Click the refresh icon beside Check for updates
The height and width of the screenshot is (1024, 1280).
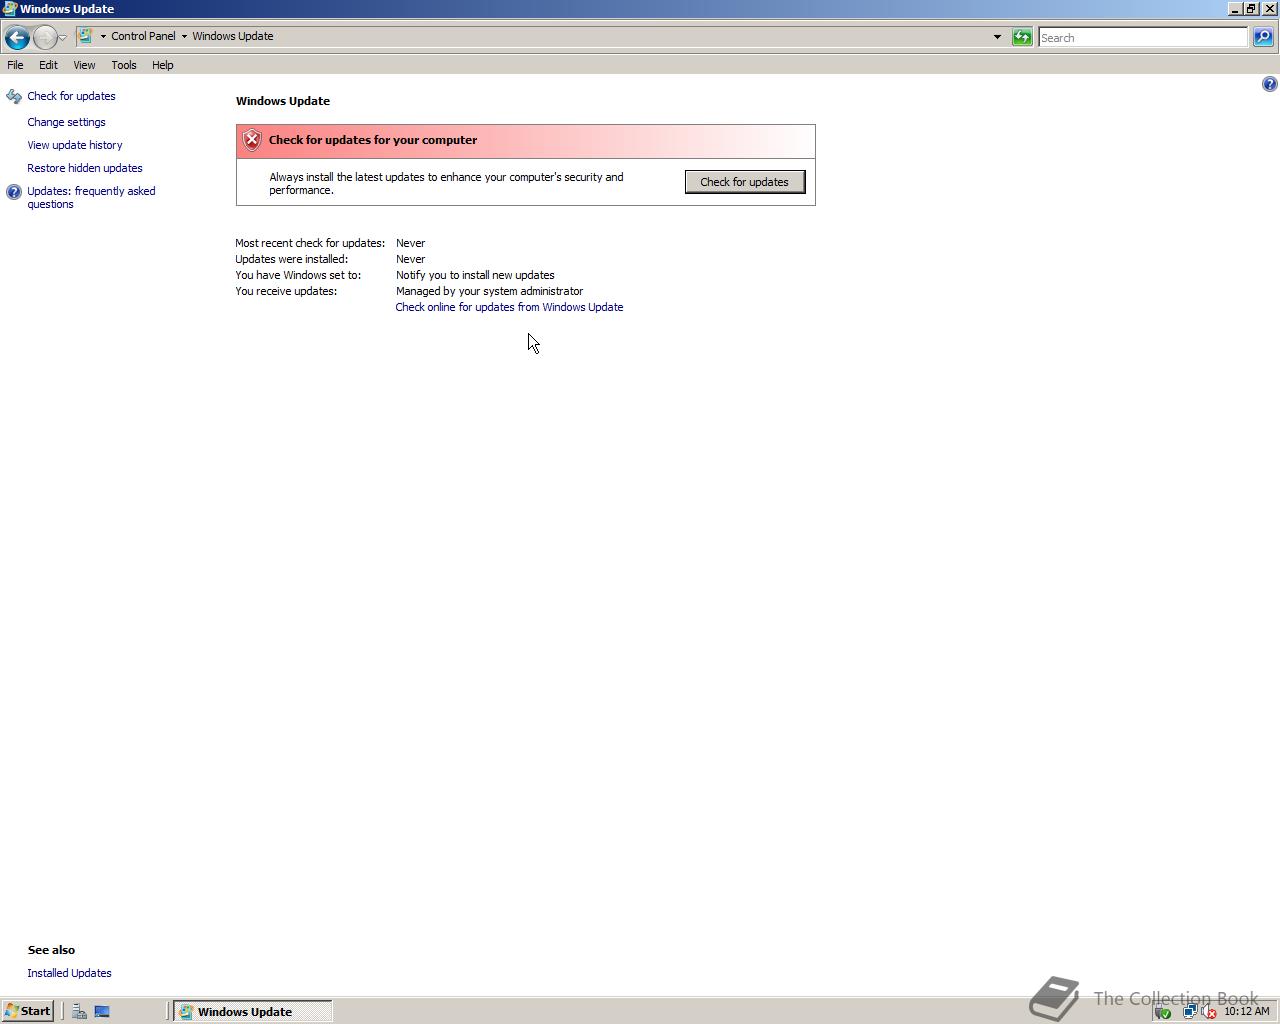pos(13,97)
